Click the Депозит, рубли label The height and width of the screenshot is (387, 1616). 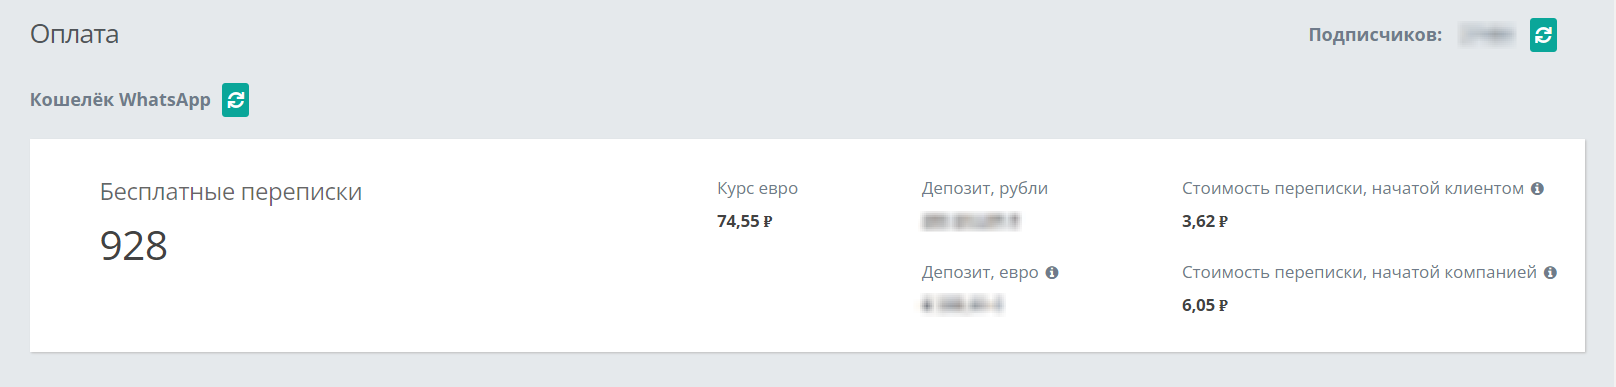coord(985,188)
